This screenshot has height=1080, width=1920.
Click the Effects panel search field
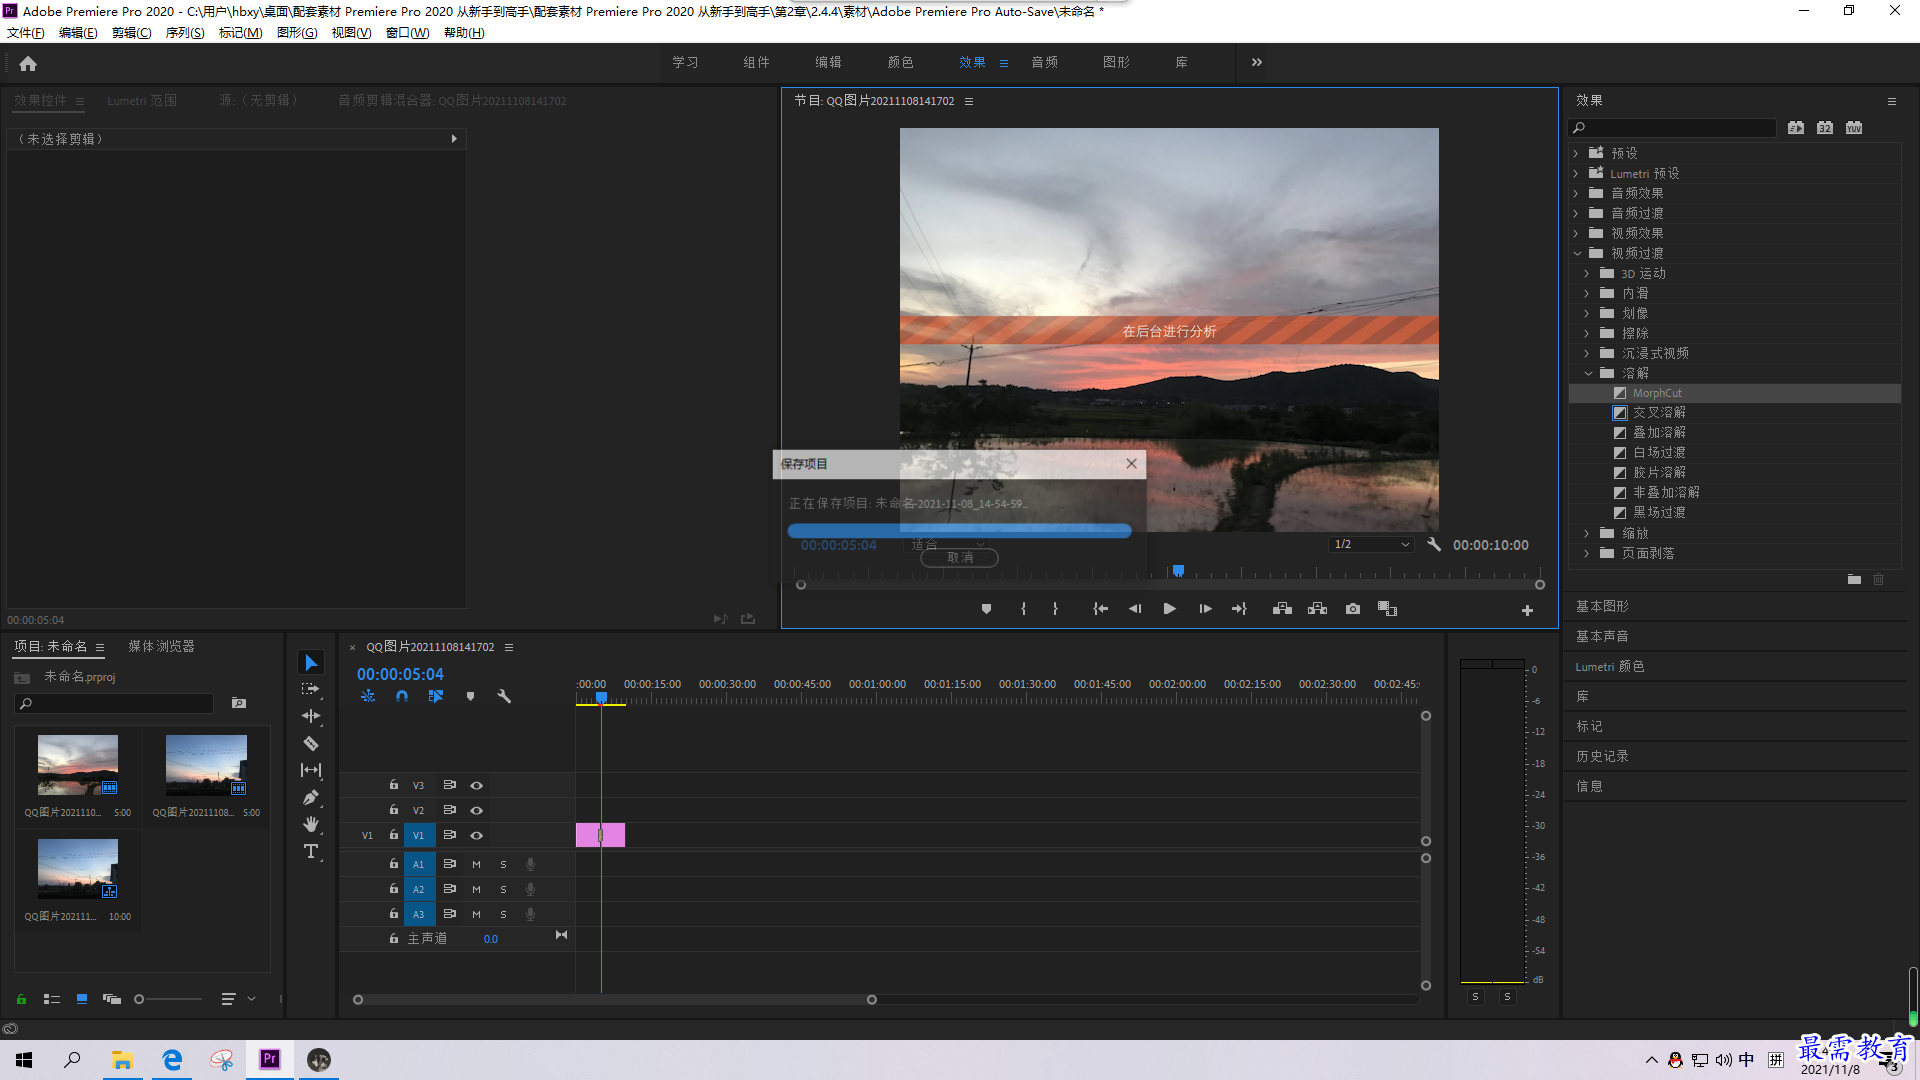(1672, 128)
